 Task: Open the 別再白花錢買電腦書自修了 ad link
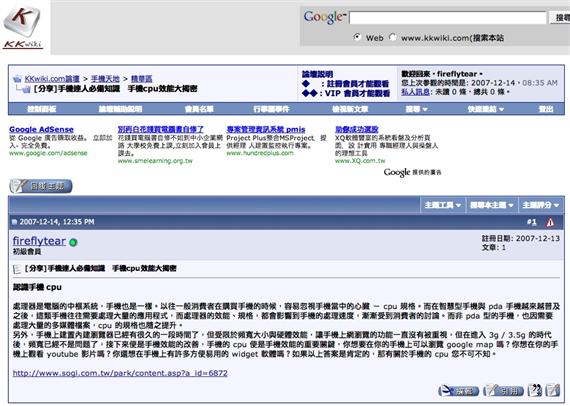(x=161, y=129)
